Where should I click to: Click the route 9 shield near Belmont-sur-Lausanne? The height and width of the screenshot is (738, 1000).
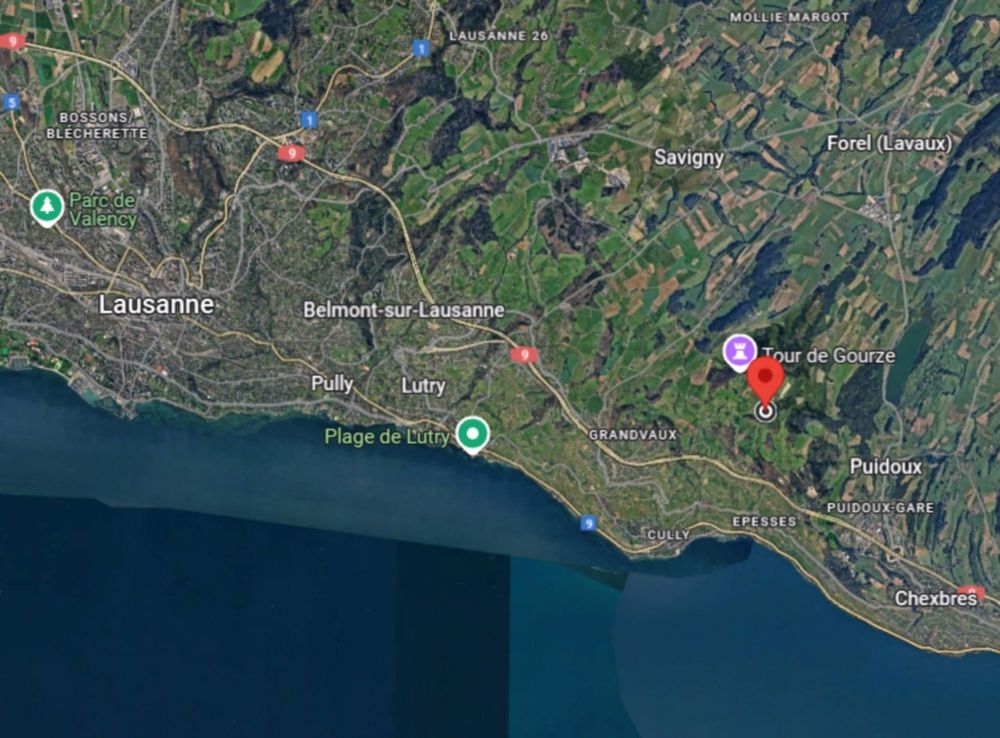tap(524, 355)
